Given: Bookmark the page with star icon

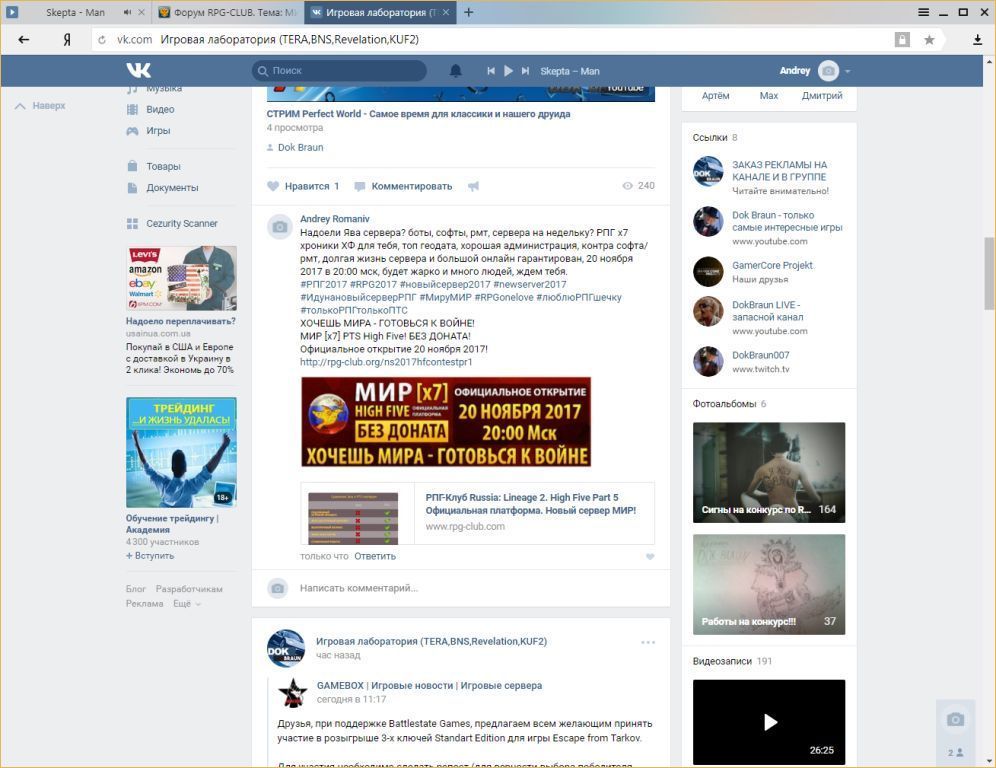Looking at the screenshot, I should click(x=929, y=40).
